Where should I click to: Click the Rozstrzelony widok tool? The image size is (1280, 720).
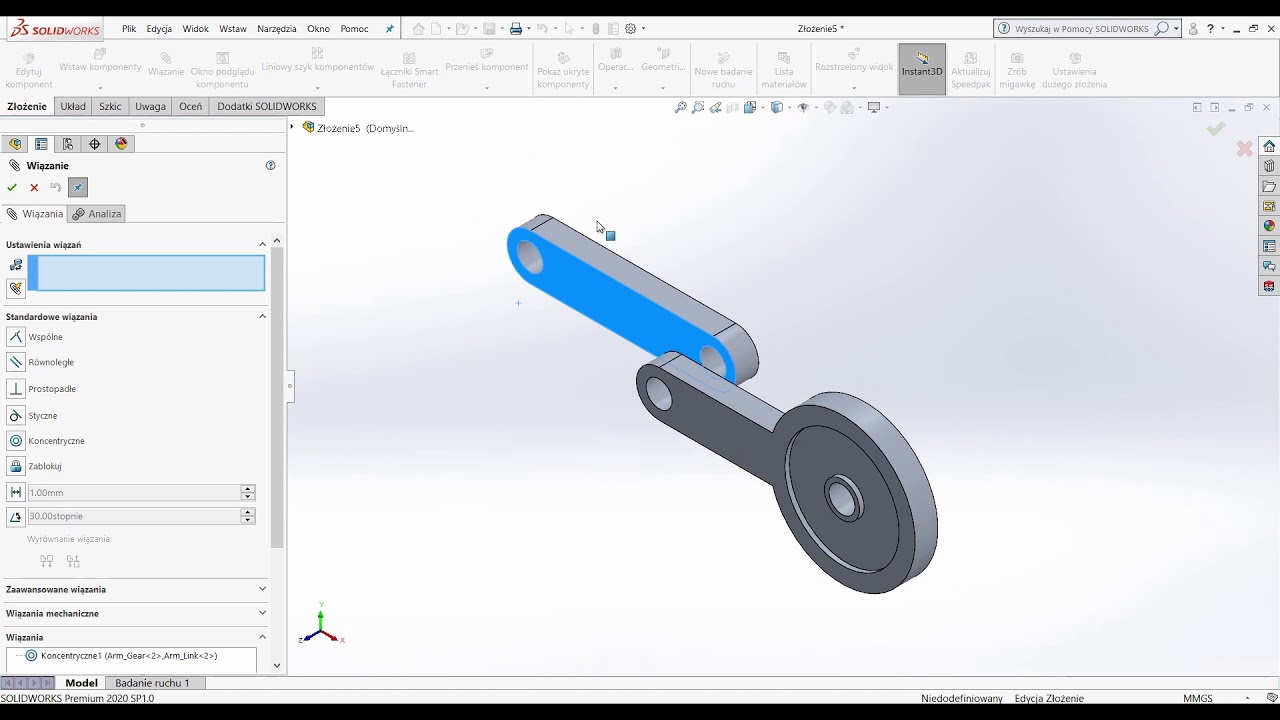tap(854, 60)
